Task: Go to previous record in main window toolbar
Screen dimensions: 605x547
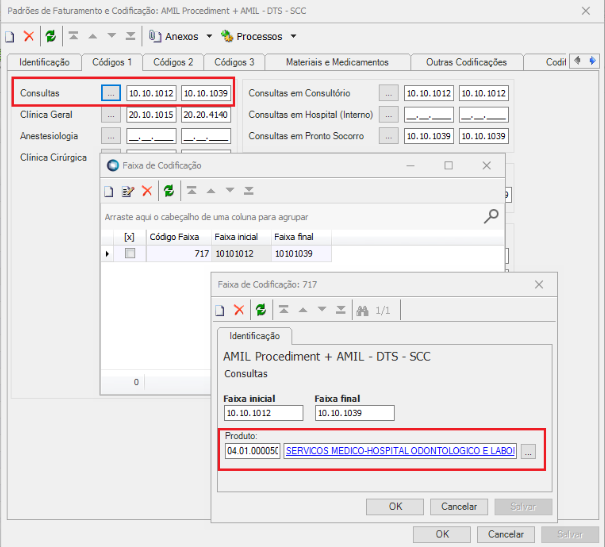Action: (93, 36)
